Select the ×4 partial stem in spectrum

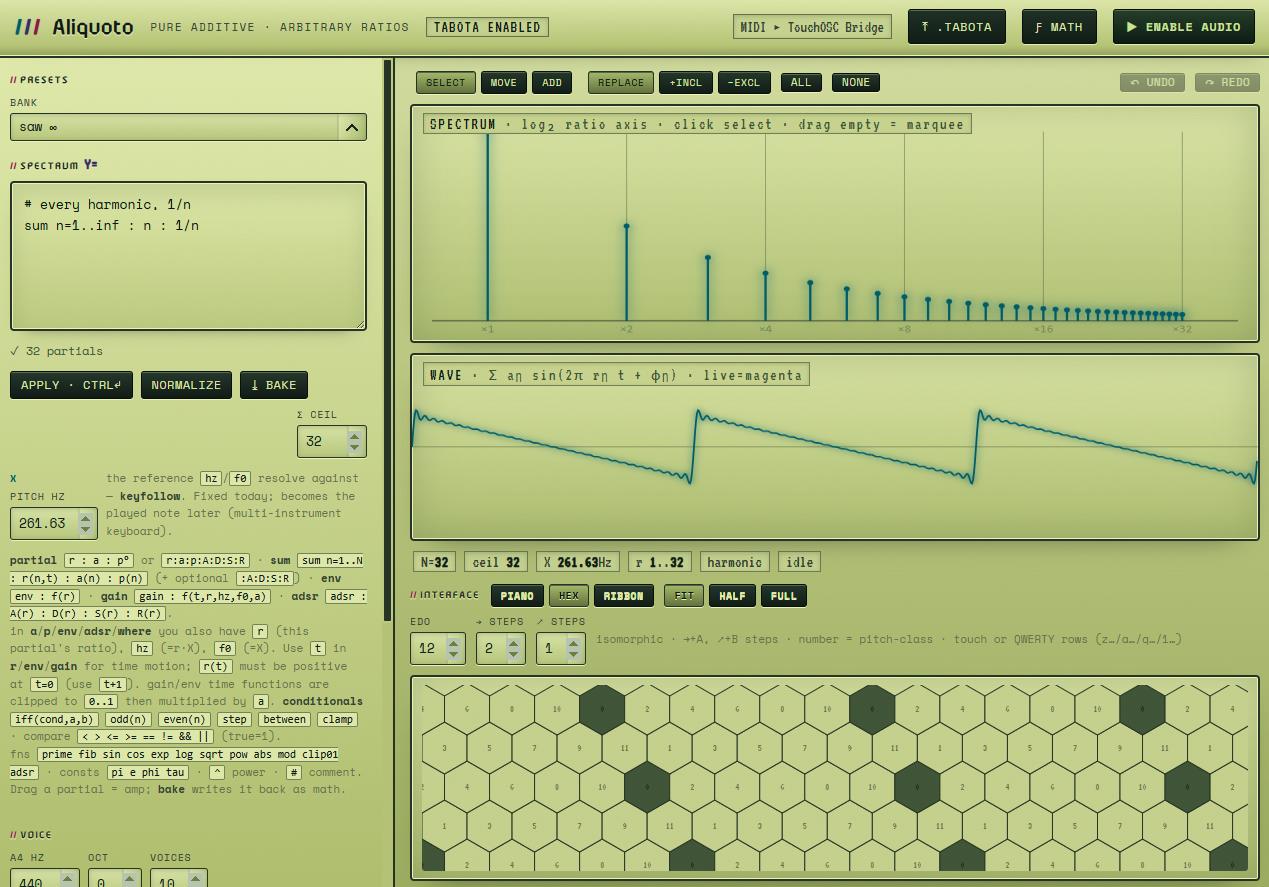[765, 296]
